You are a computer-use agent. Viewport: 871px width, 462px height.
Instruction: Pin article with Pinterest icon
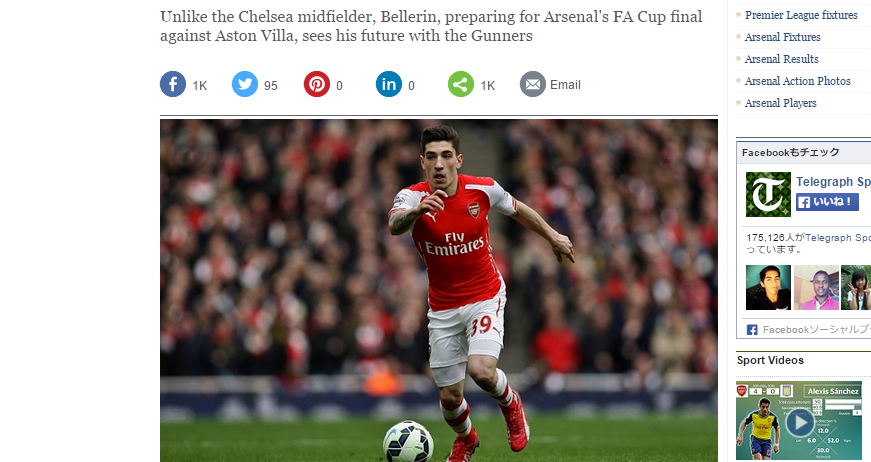click(317, 84)
